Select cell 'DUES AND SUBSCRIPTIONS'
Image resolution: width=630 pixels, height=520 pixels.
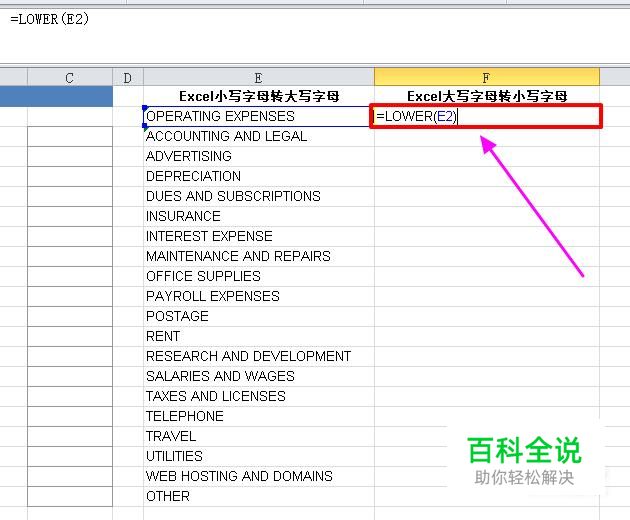click(259, 197)
